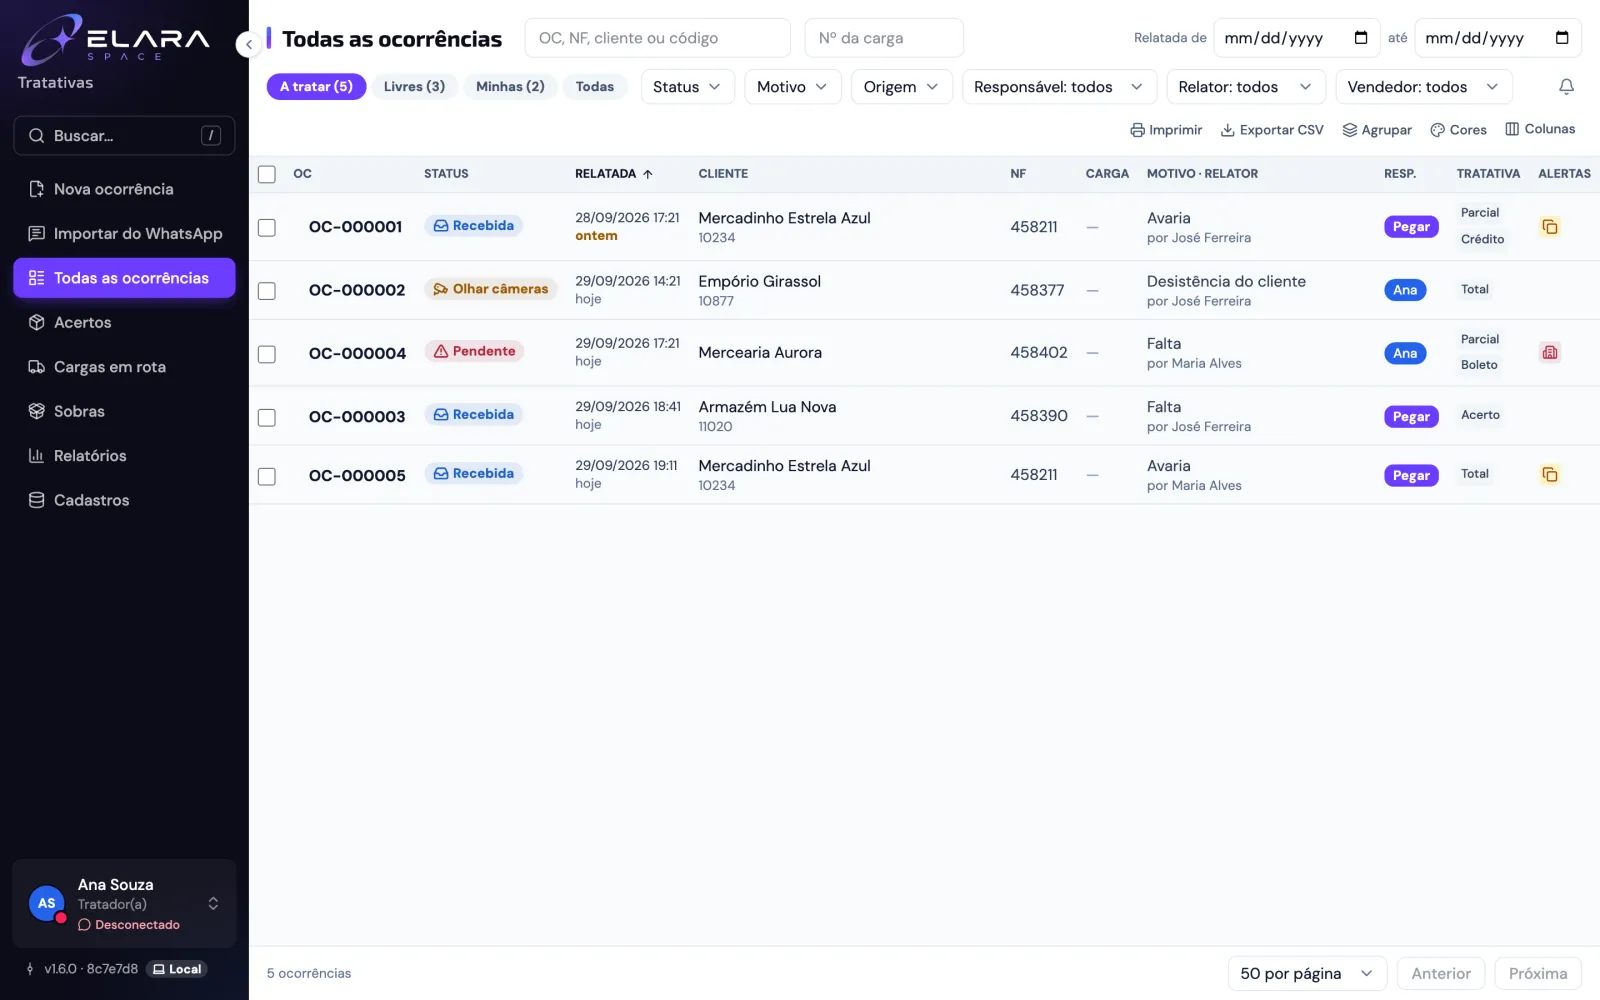Click the red alert icon on OC-000004
Screen dimensions: 1600x1000
coord(1549,352)
